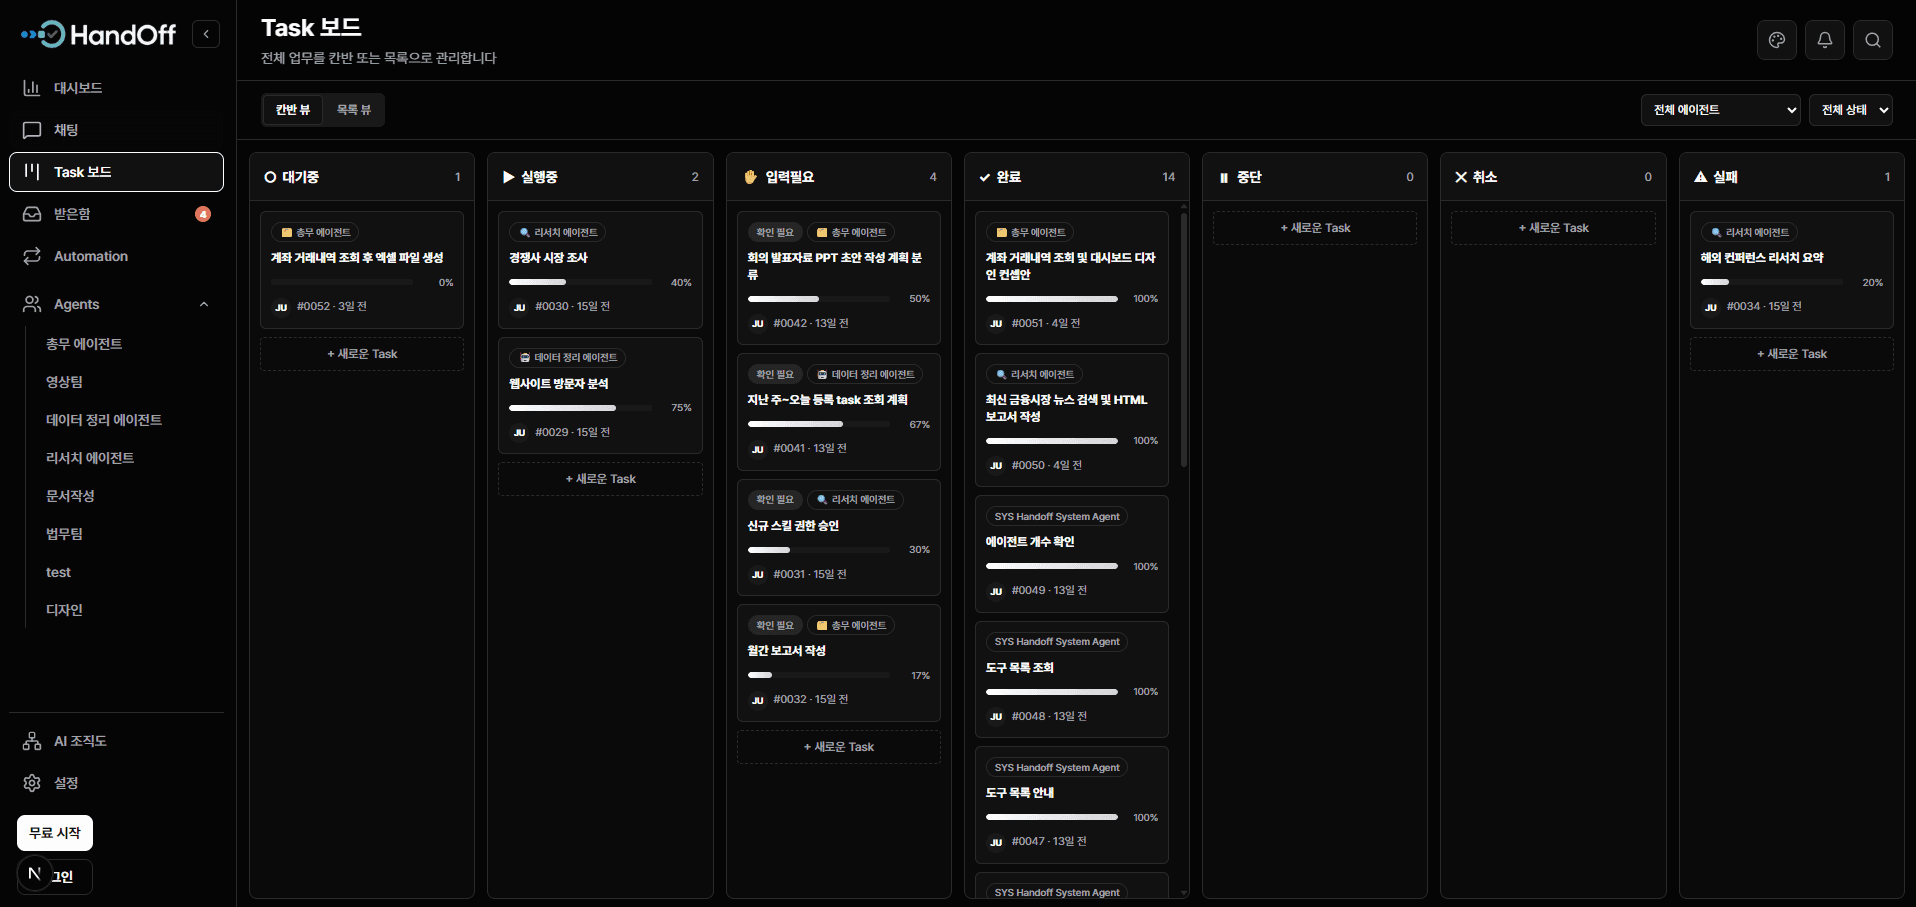Click the 완료 column scrollbar
The height and width of the screenshot is (907, 1916).
[1184, 340]
